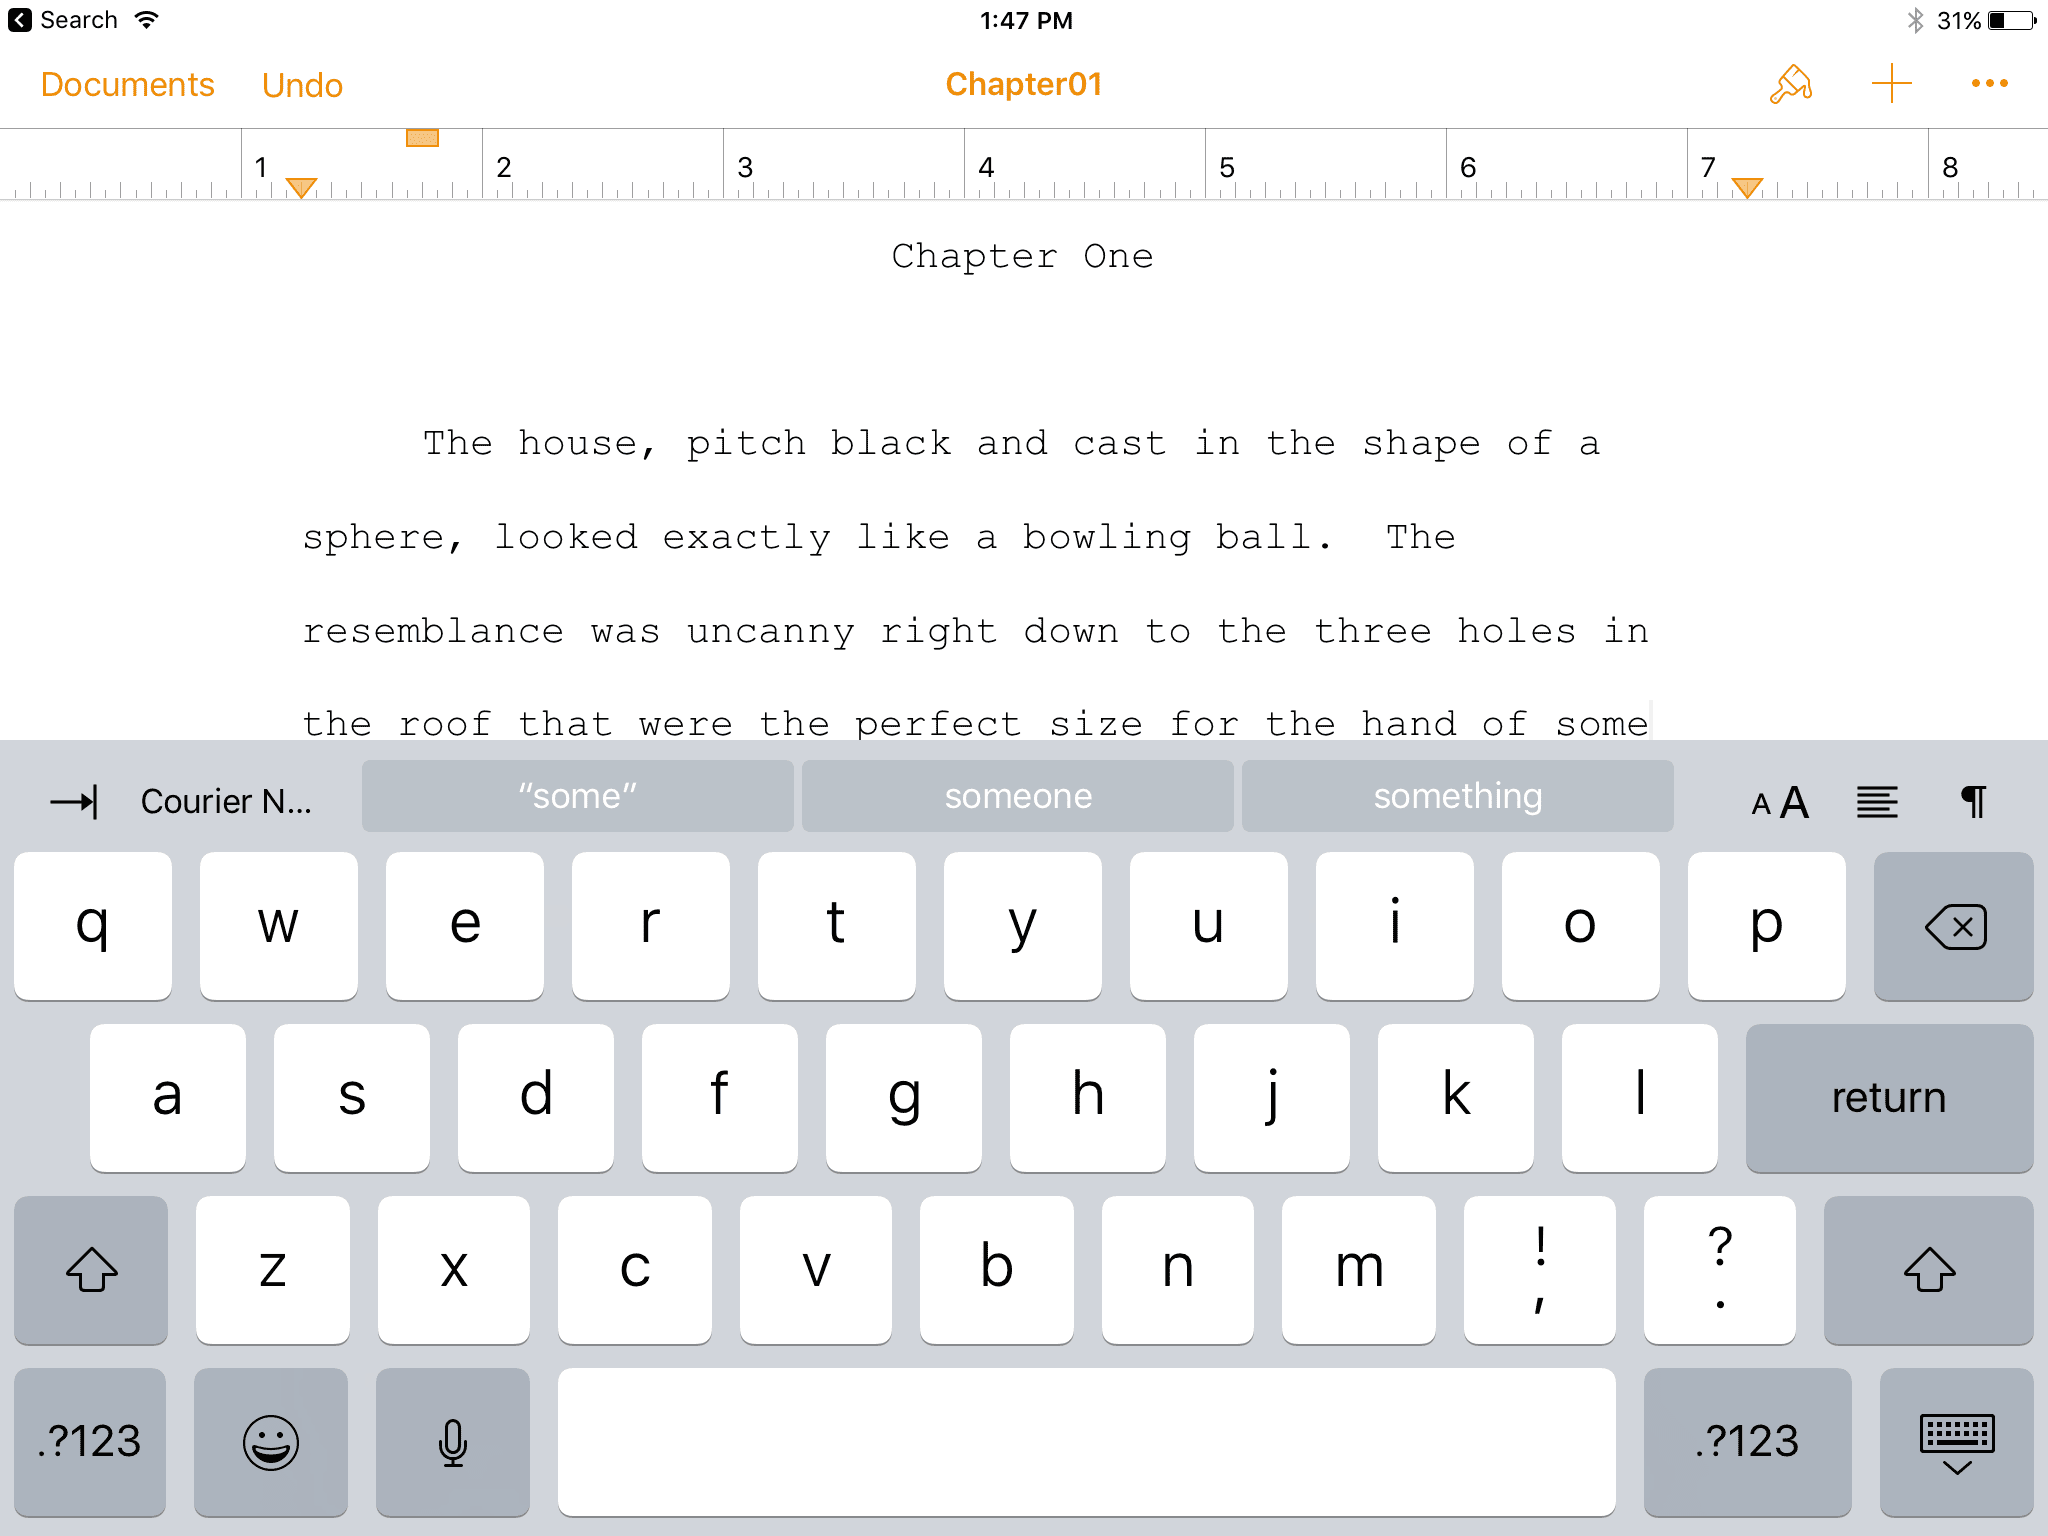Tap the more options ellipsis icon

[1987, 84]
